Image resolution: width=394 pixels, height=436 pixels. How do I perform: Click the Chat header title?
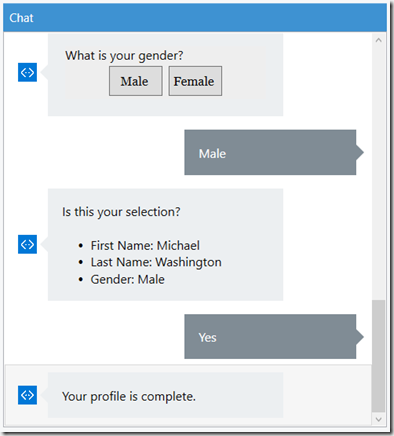coord(21,18)
